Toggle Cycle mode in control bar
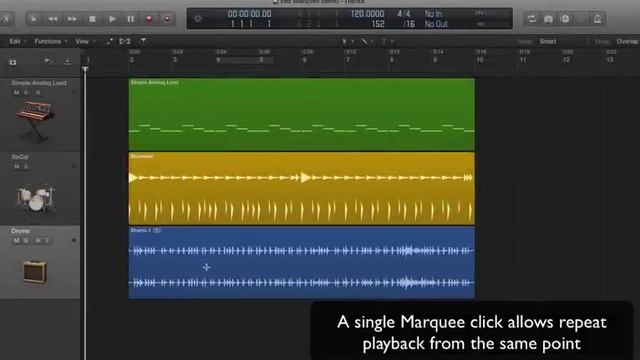This screenshot has width=640, height=360. pos(531,19)
